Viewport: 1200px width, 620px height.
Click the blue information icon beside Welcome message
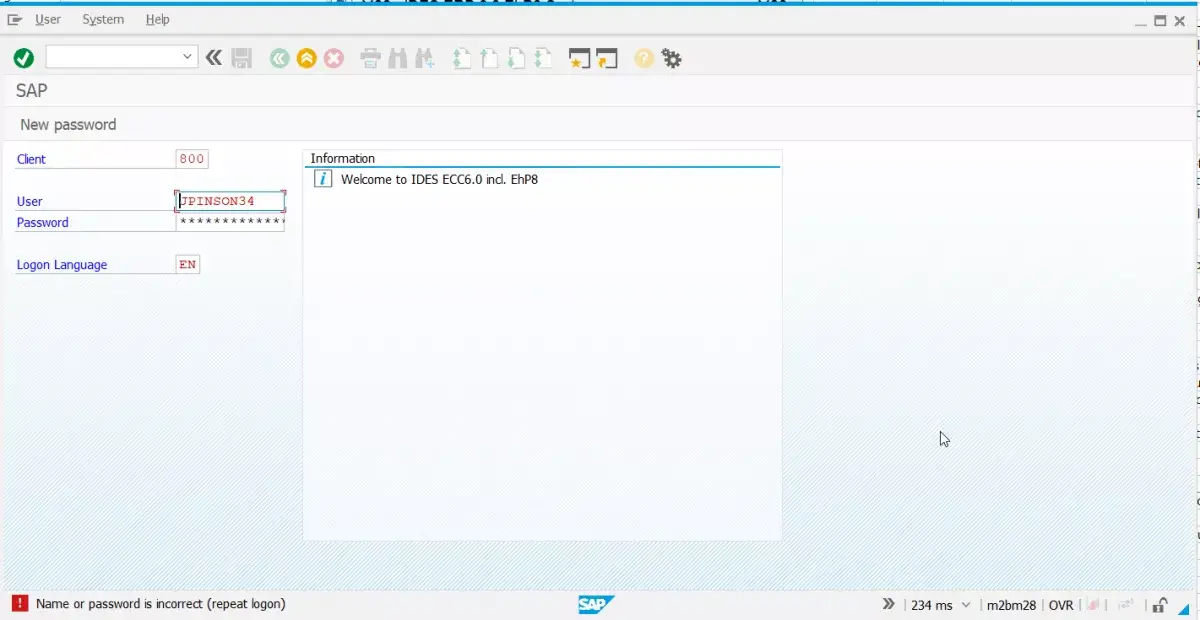(323, 179)
